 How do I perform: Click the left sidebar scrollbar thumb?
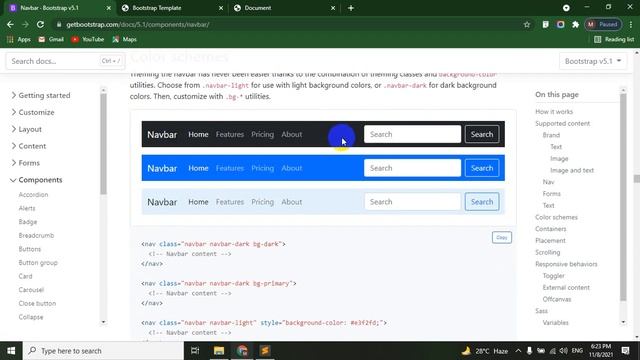pos(103,144)
